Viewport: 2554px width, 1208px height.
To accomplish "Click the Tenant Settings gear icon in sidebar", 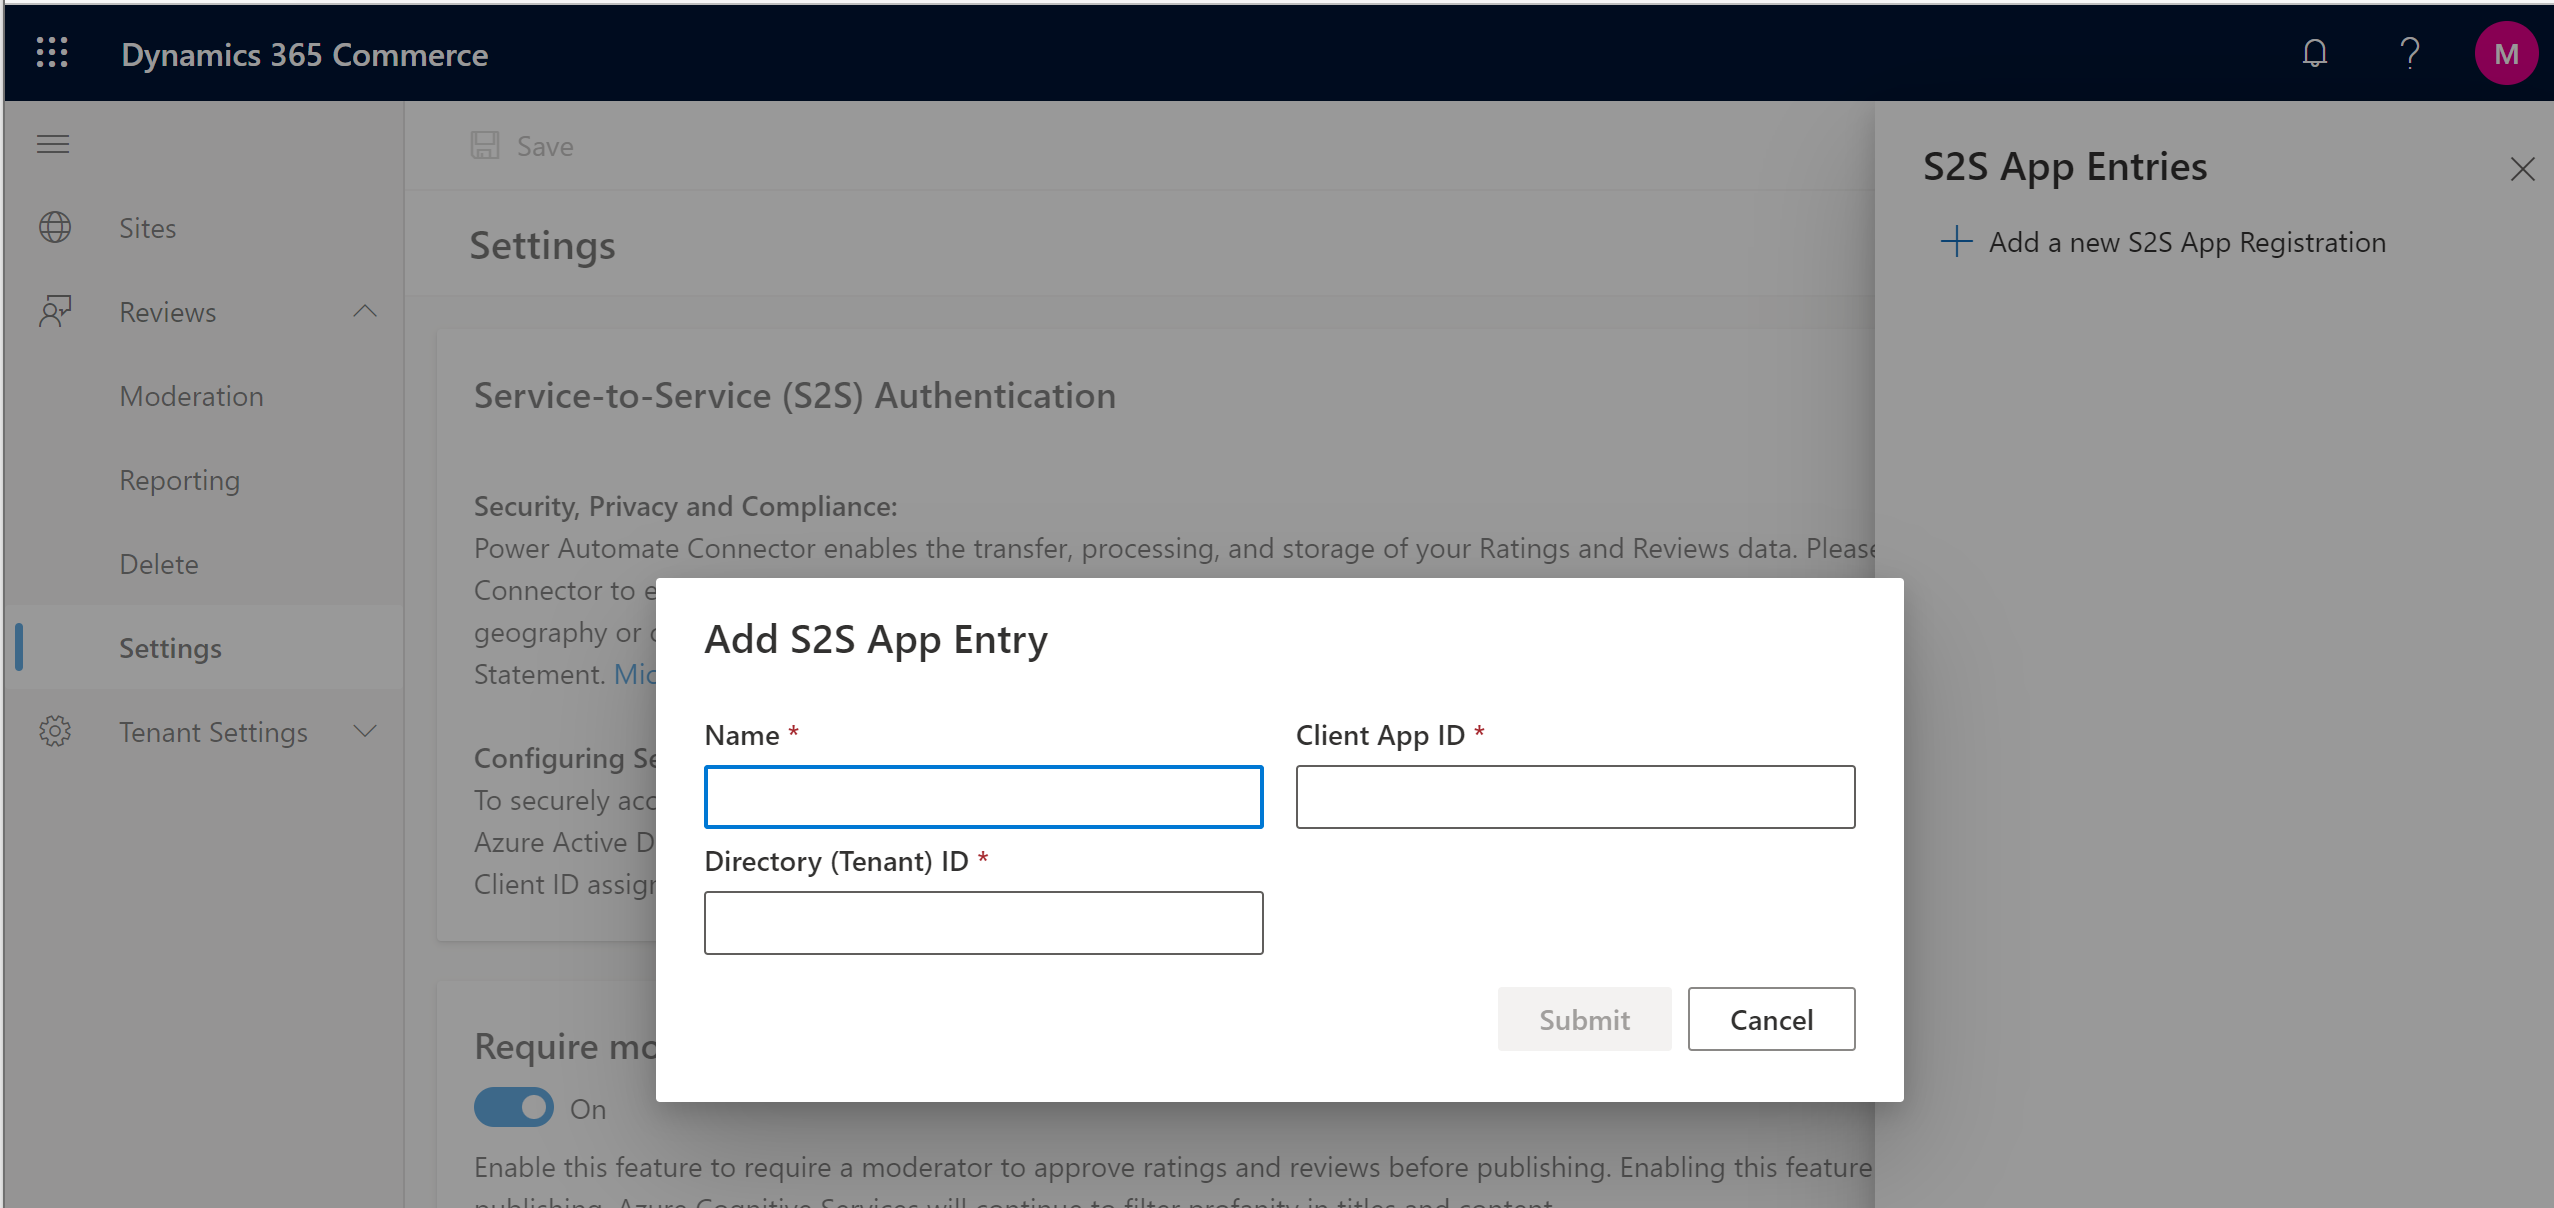I will pos(54,731).
